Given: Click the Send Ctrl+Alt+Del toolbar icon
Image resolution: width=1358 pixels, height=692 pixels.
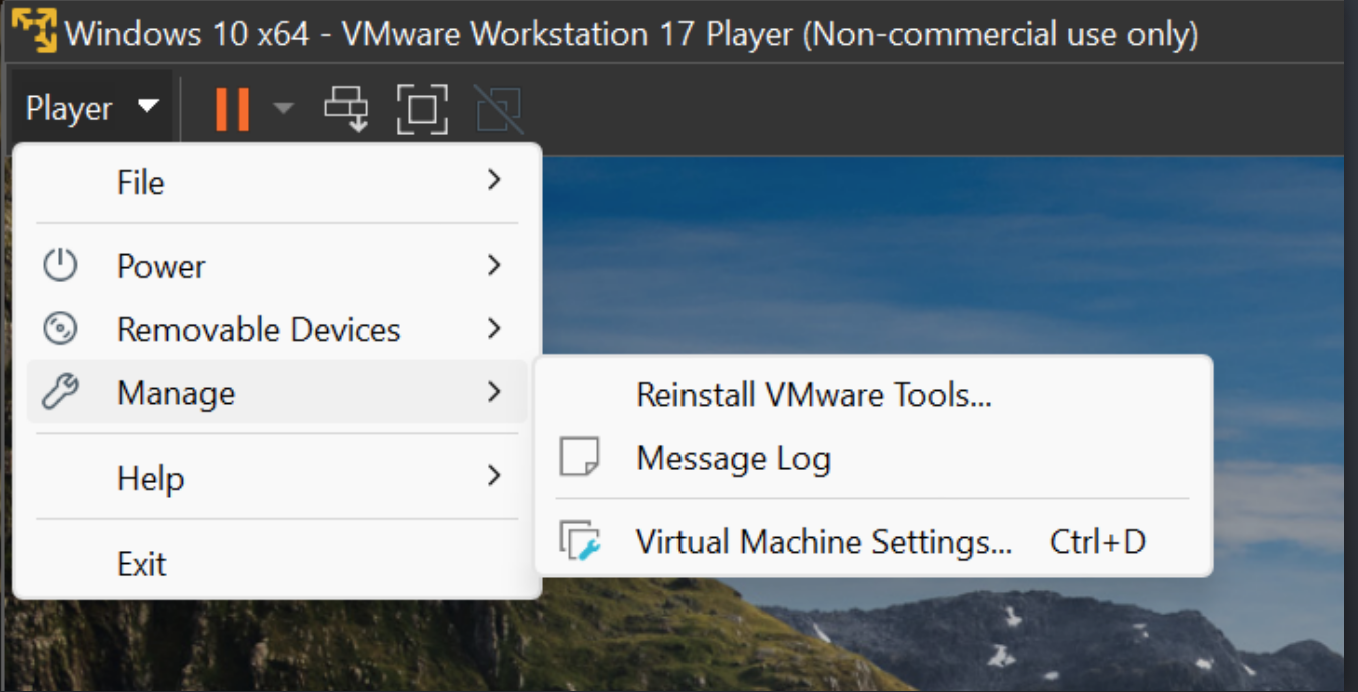Looking at the screenshot, I should pyautogui.click(x=346, y=108).
